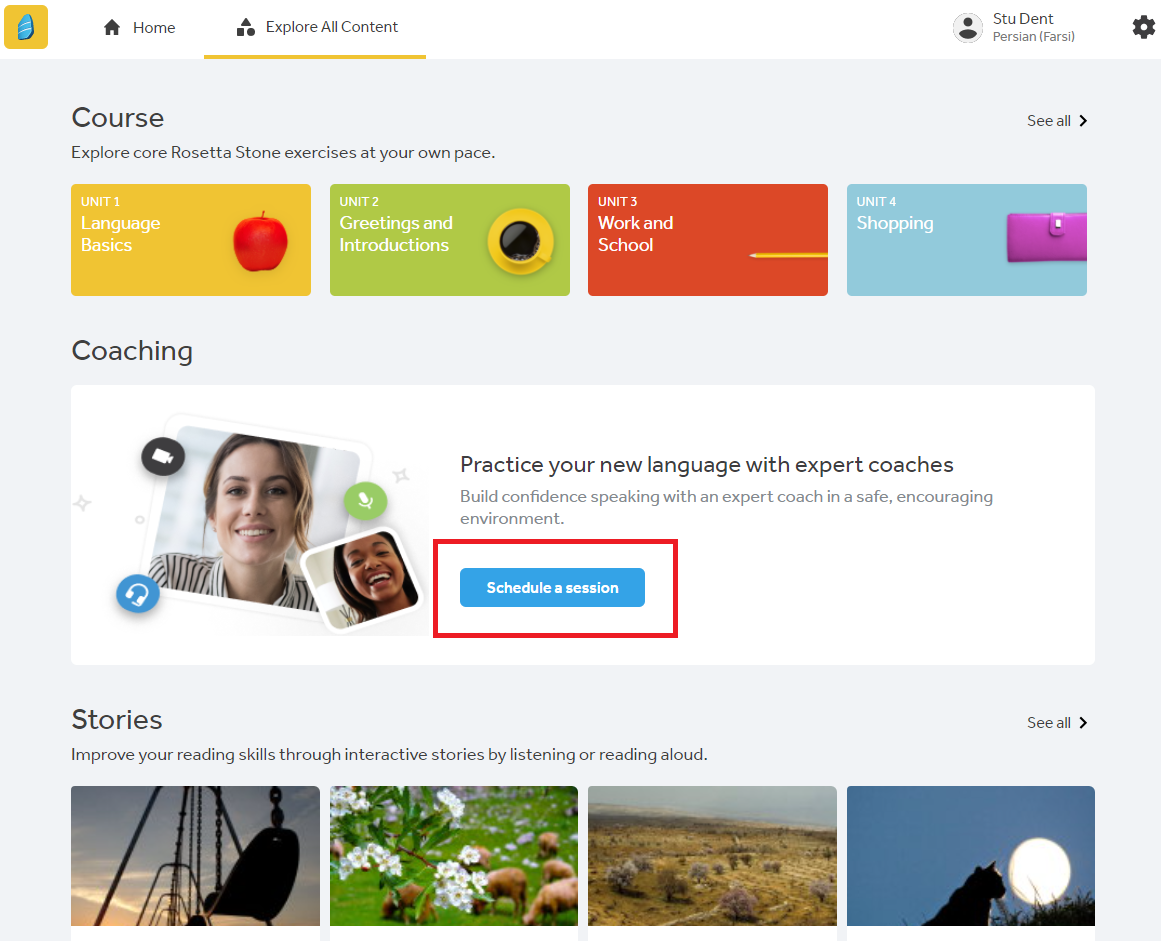This screenshot has width=1161, height=941.
Task: Click the Rosetta Stone logo icon
Action: tap(26, 27)
